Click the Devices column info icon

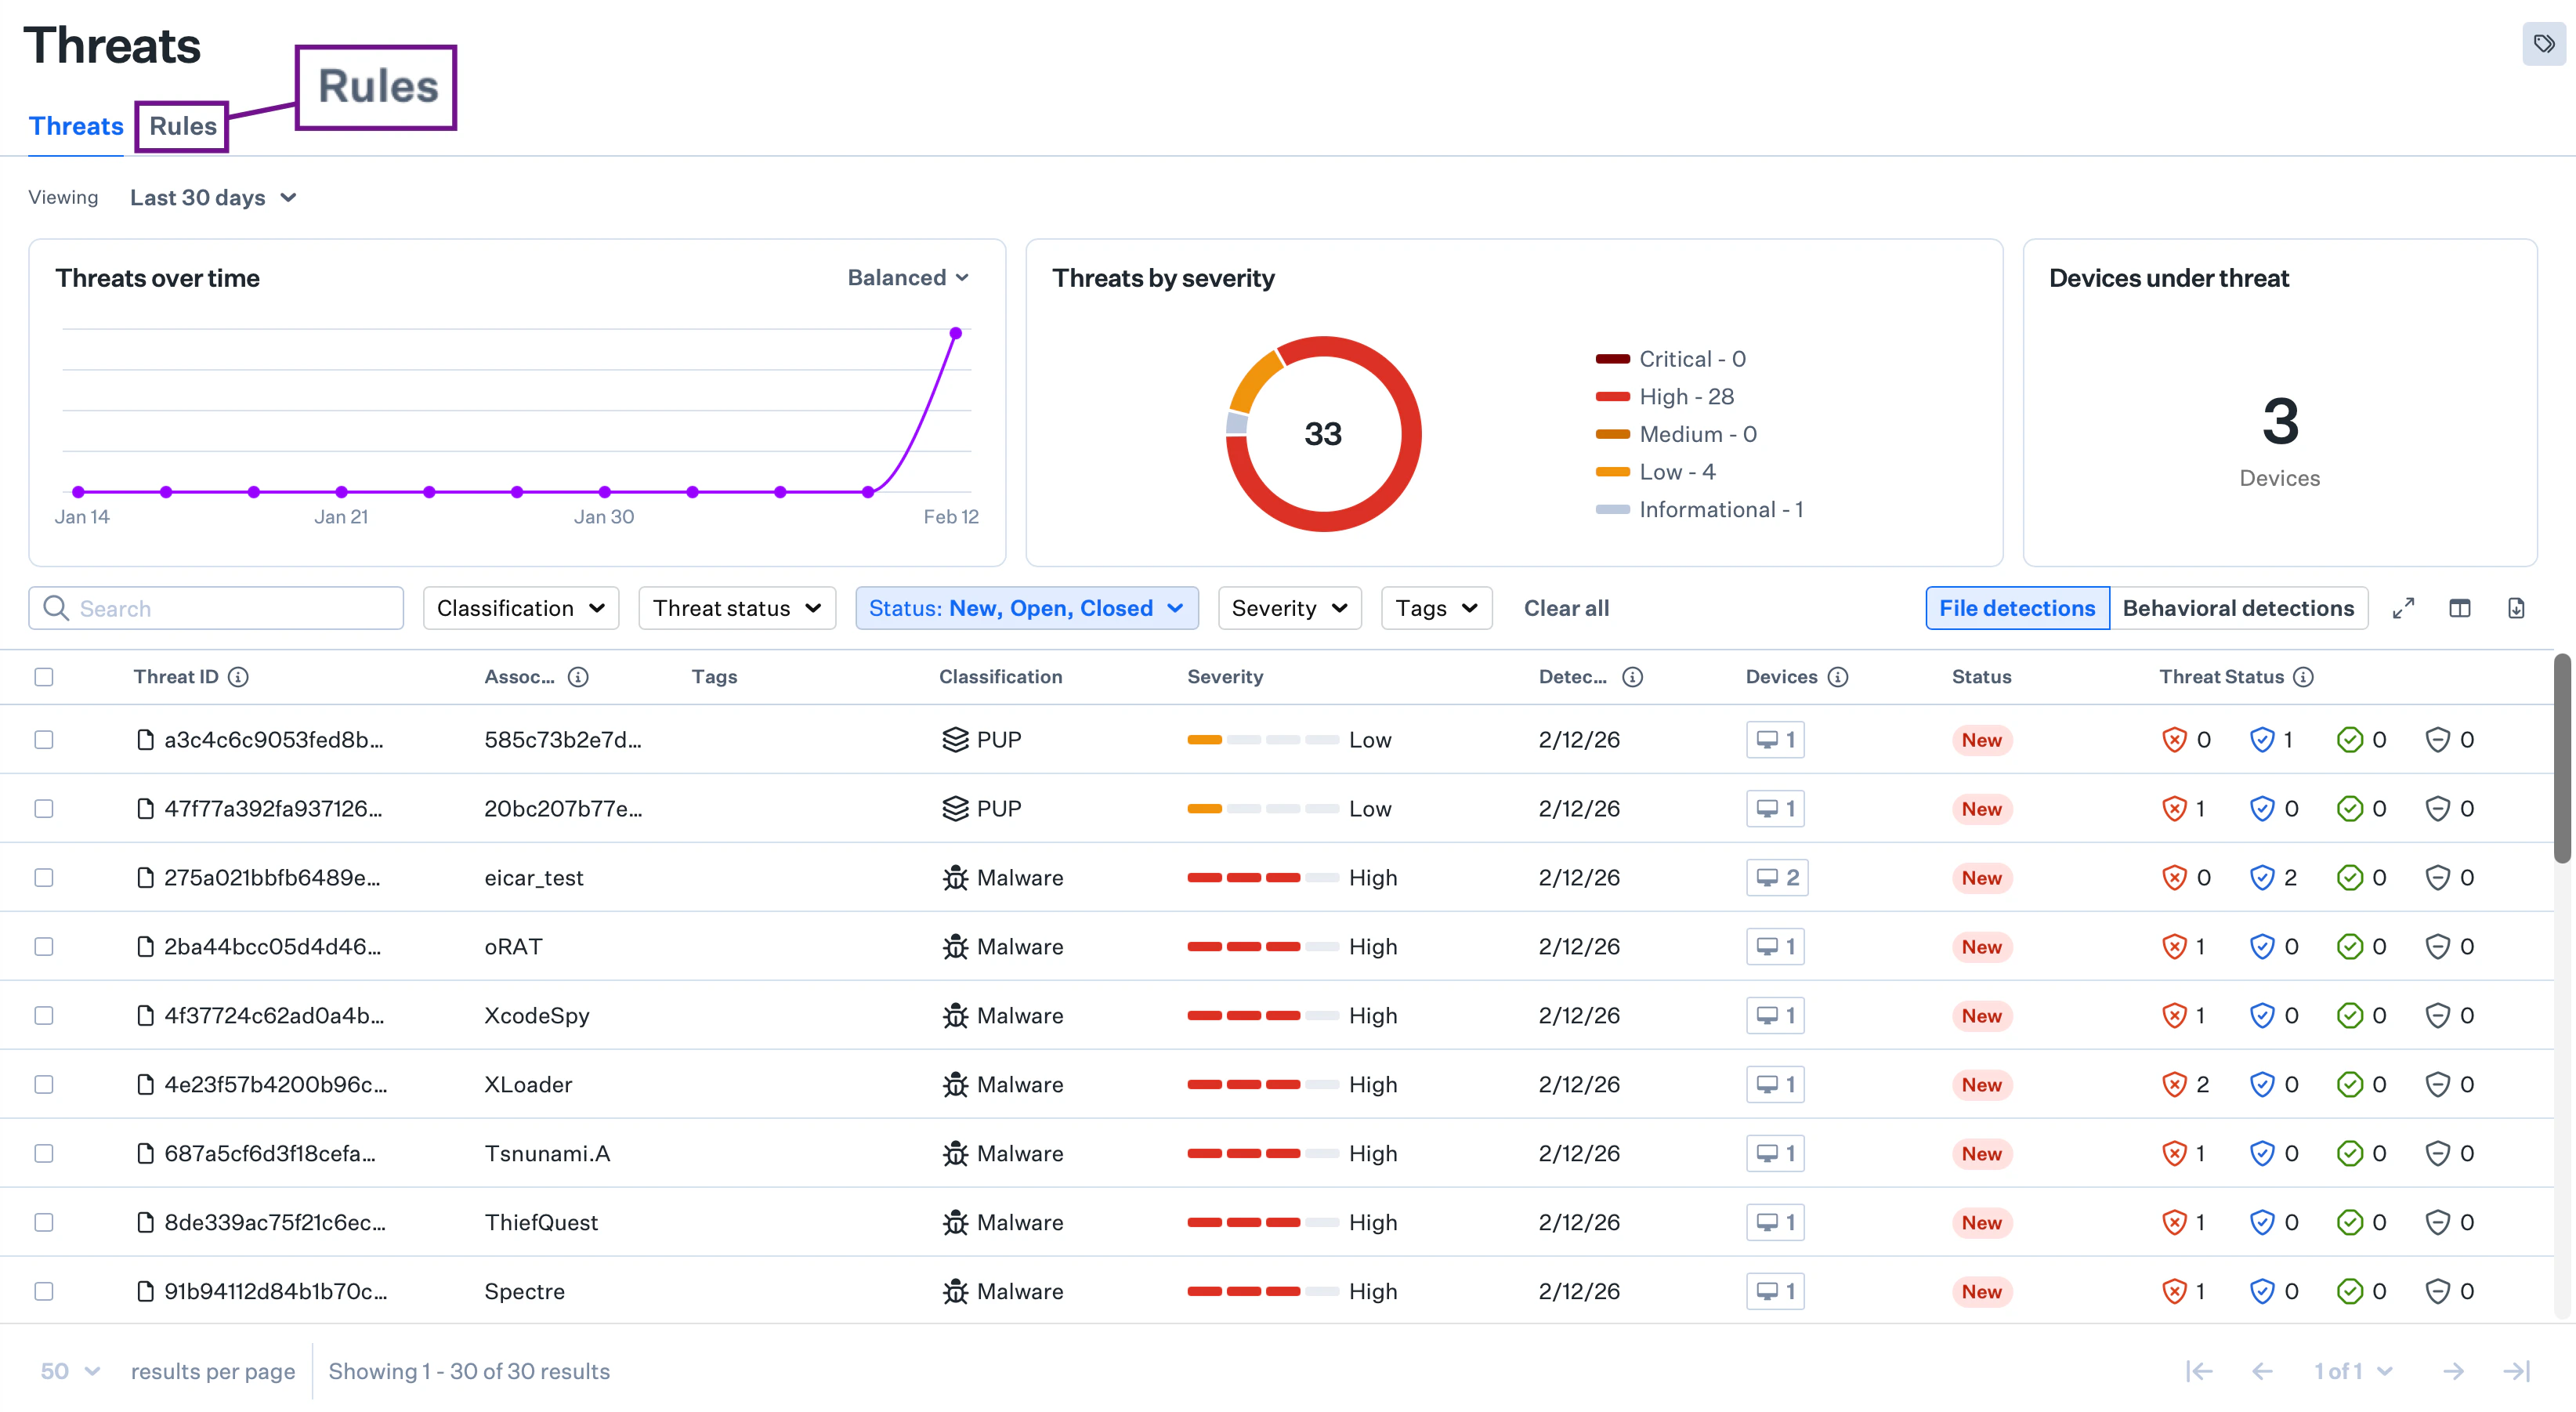tap(1838, 677)
